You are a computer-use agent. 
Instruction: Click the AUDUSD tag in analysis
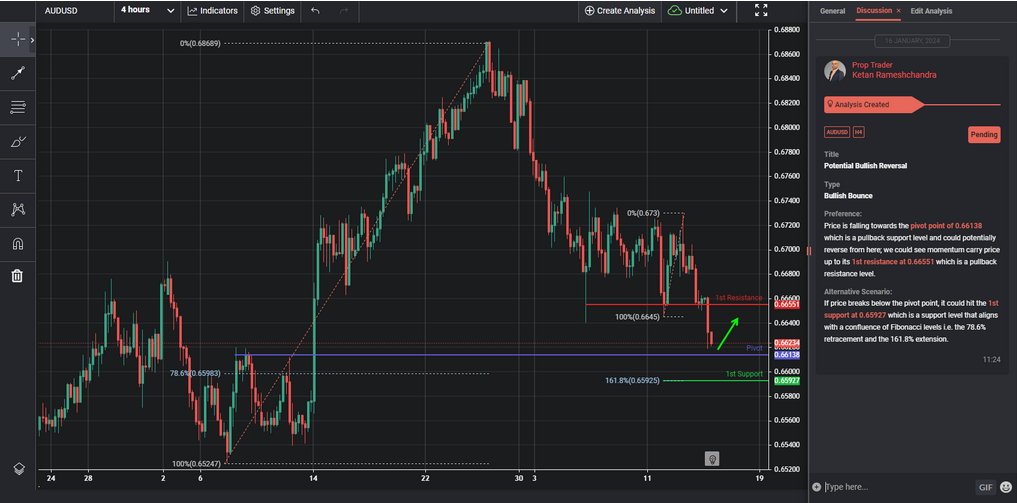[x=837, y=132]
